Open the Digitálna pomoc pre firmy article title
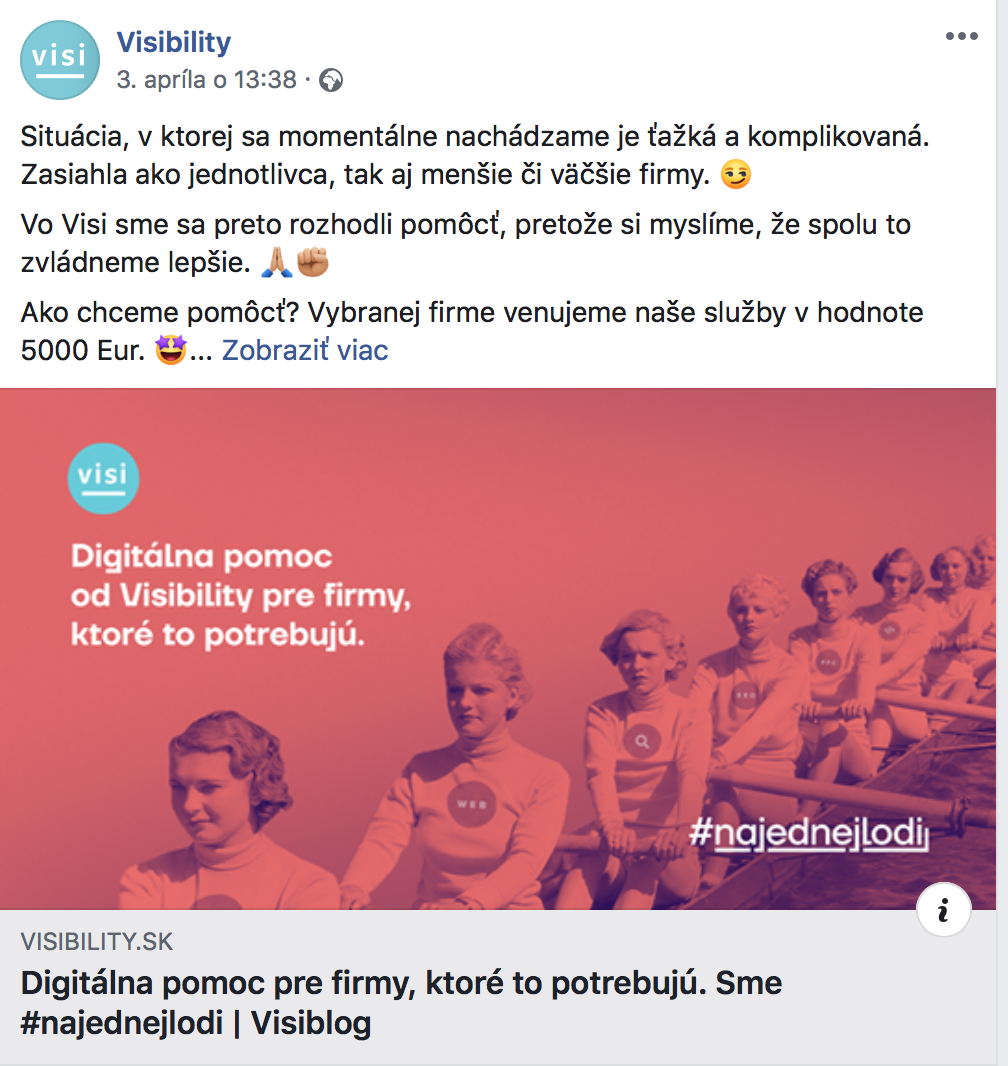 tap(401, 1003)
